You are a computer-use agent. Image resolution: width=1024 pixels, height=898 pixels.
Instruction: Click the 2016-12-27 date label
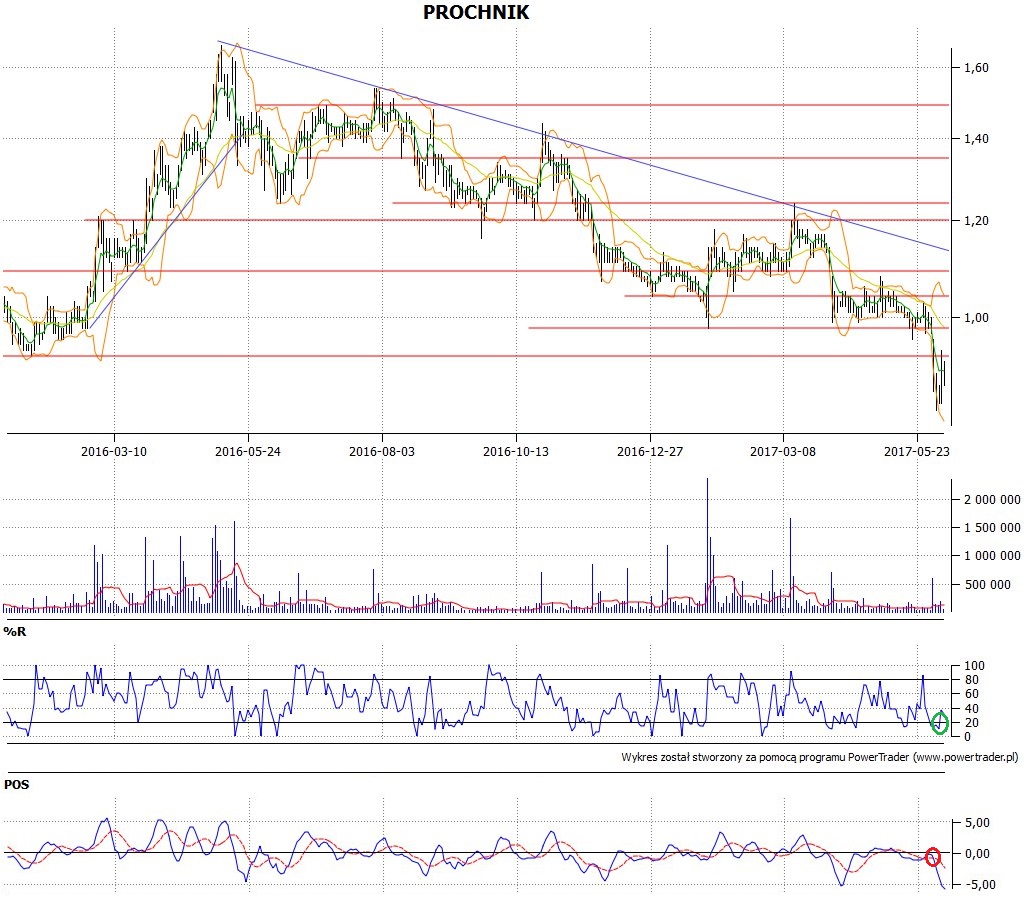click(650, 451)
